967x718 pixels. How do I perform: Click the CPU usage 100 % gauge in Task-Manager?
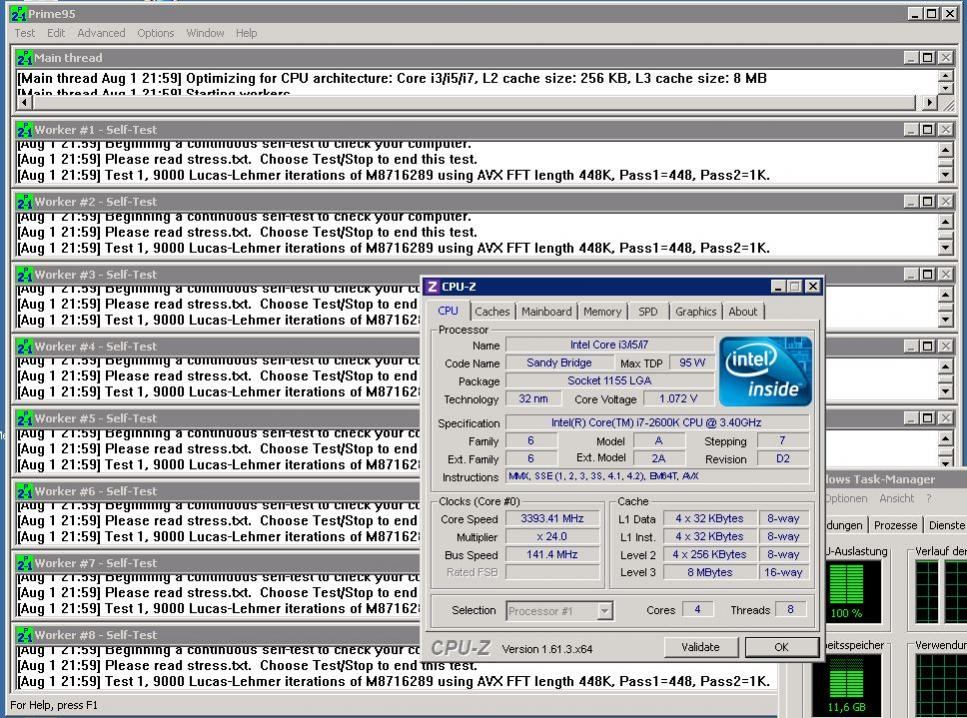[x=846, y=592]
